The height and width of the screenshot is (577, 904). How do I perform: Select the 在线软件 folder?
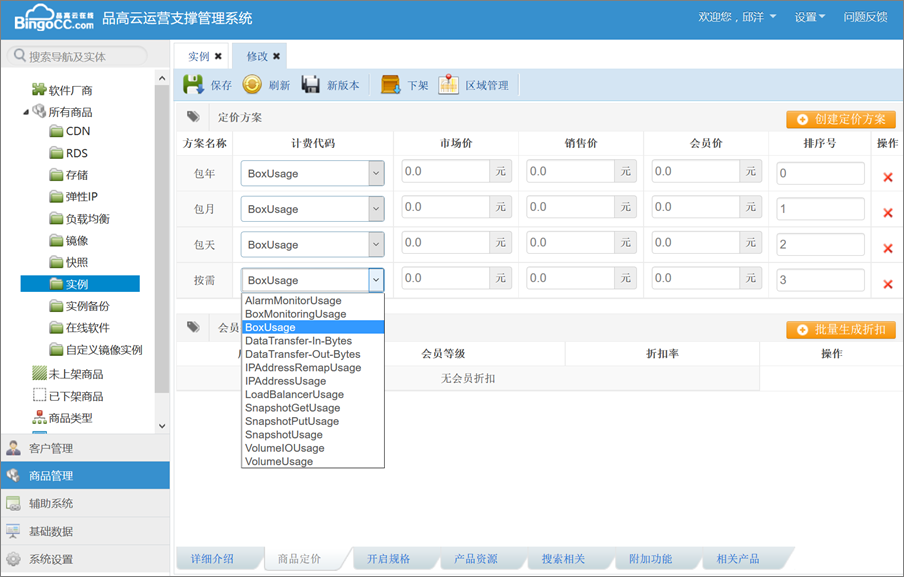[80, 328]
